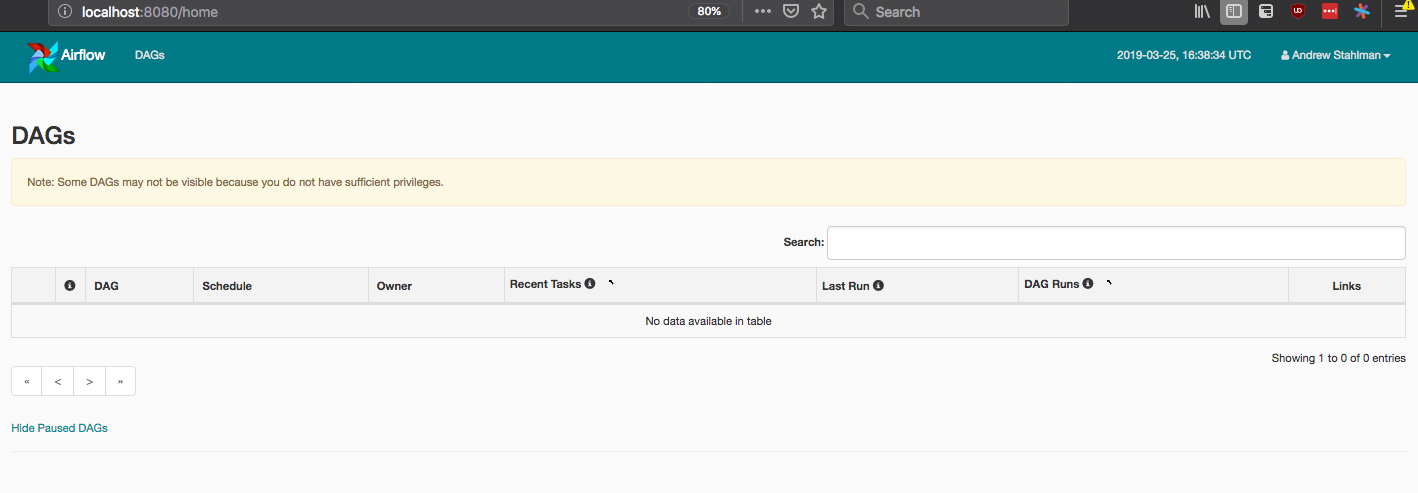The width and height of the screenshot is (1418, 493).
Task: Click the Owner column header
Action: pos(436,286)
